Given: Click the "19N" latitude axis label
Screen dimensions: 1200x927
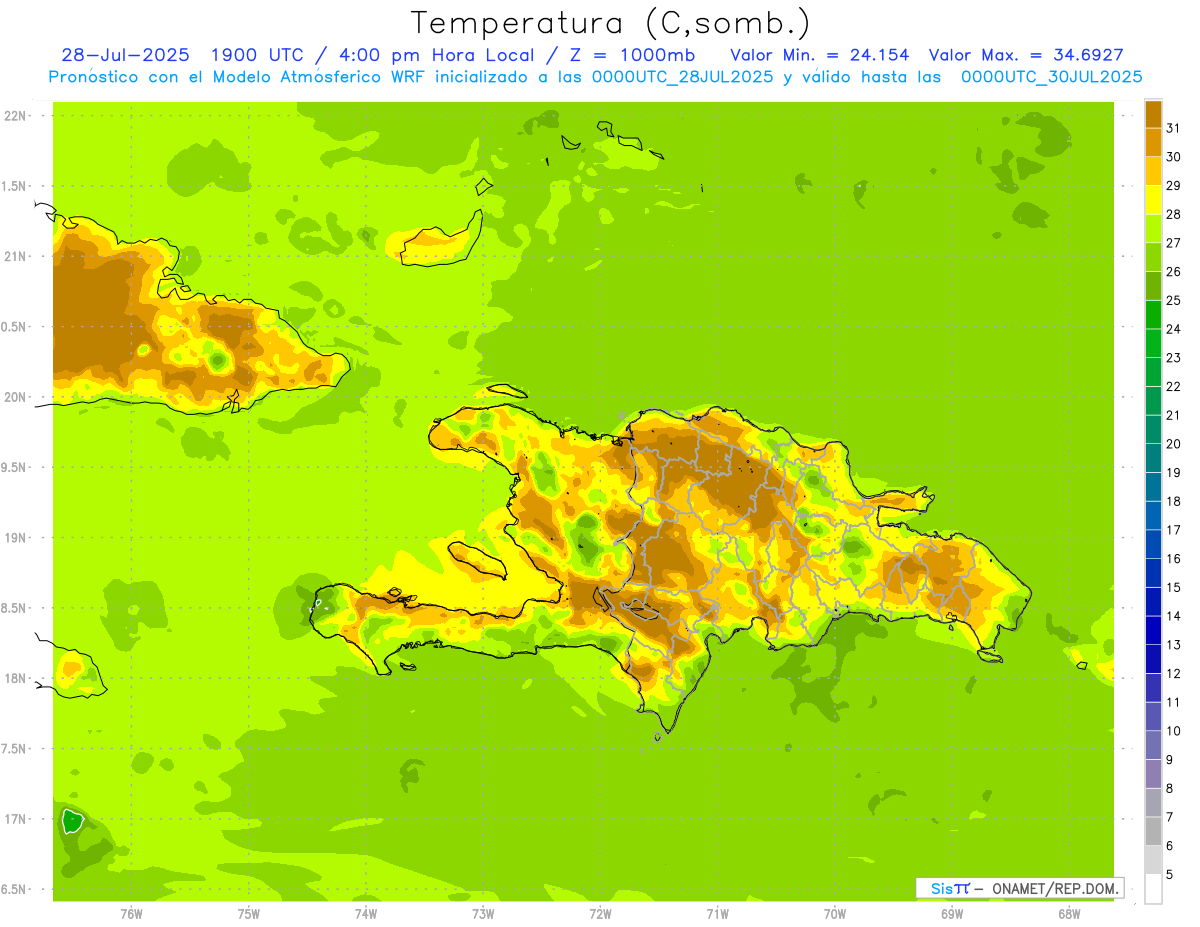Looking at the screenshot, I should click(x=15, y=538).
